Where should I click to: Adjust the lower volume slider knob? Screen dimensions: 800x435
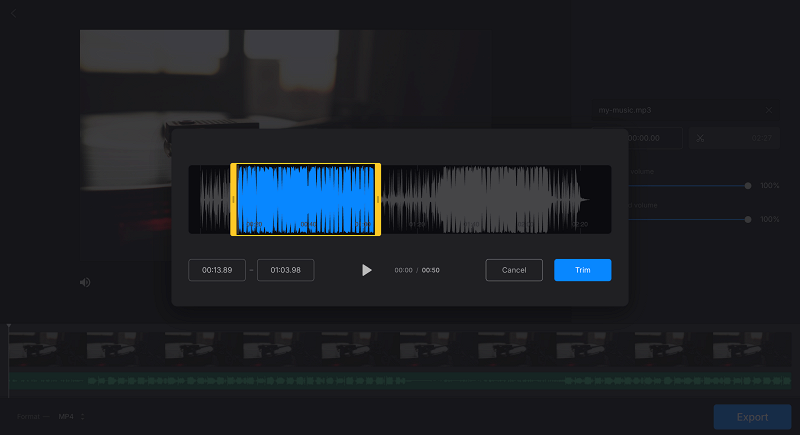tap(748, 219)
